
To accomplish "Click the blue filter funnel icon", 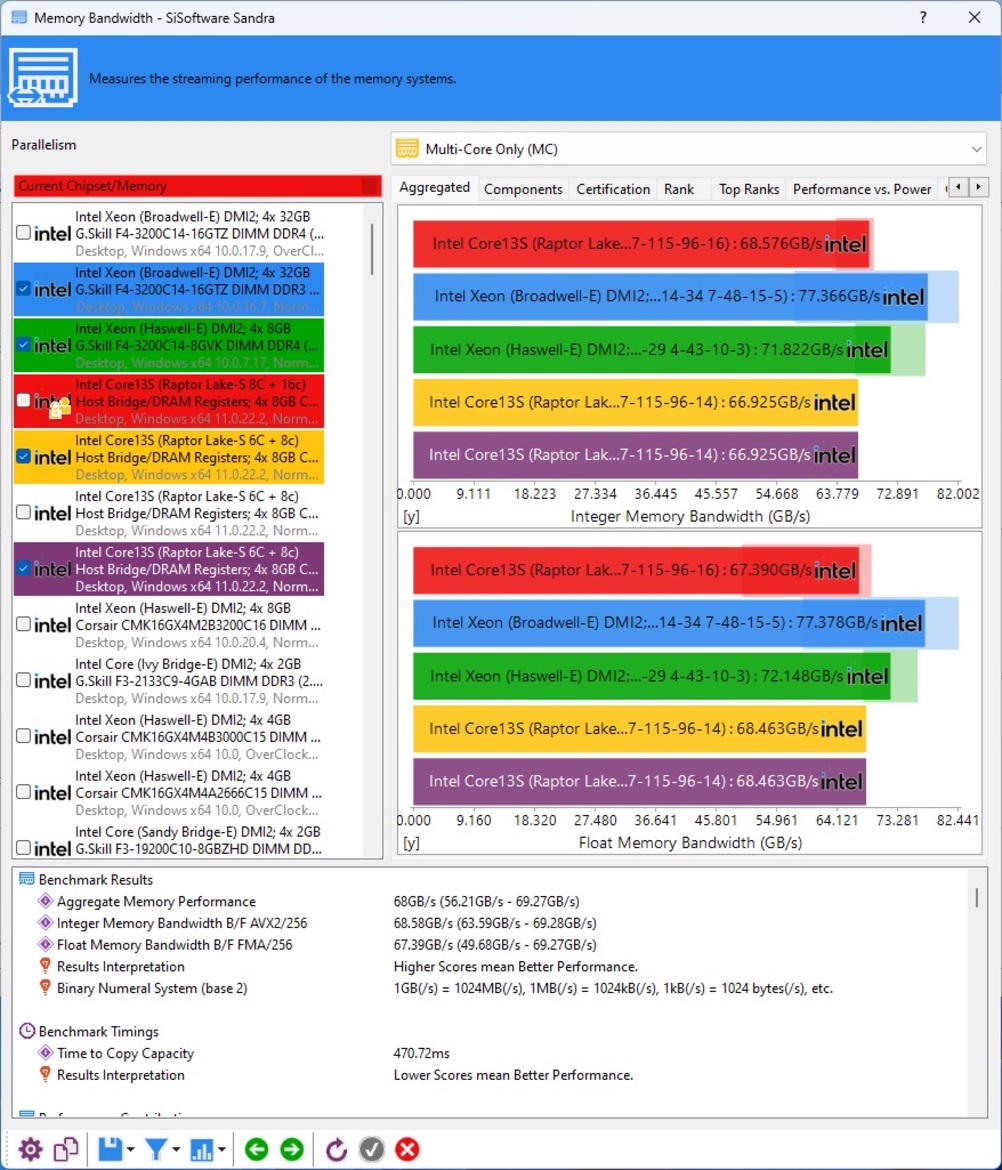I will 156,1149.
